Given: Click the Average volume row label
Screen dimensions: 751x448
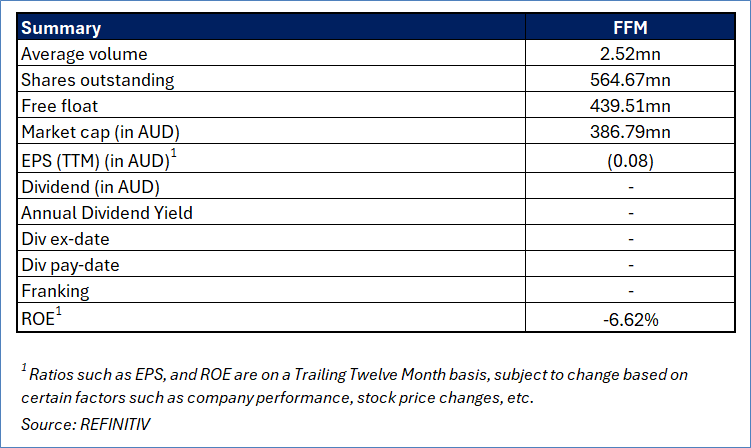Looking at the screenshot, I should click(x=84, y=54).
